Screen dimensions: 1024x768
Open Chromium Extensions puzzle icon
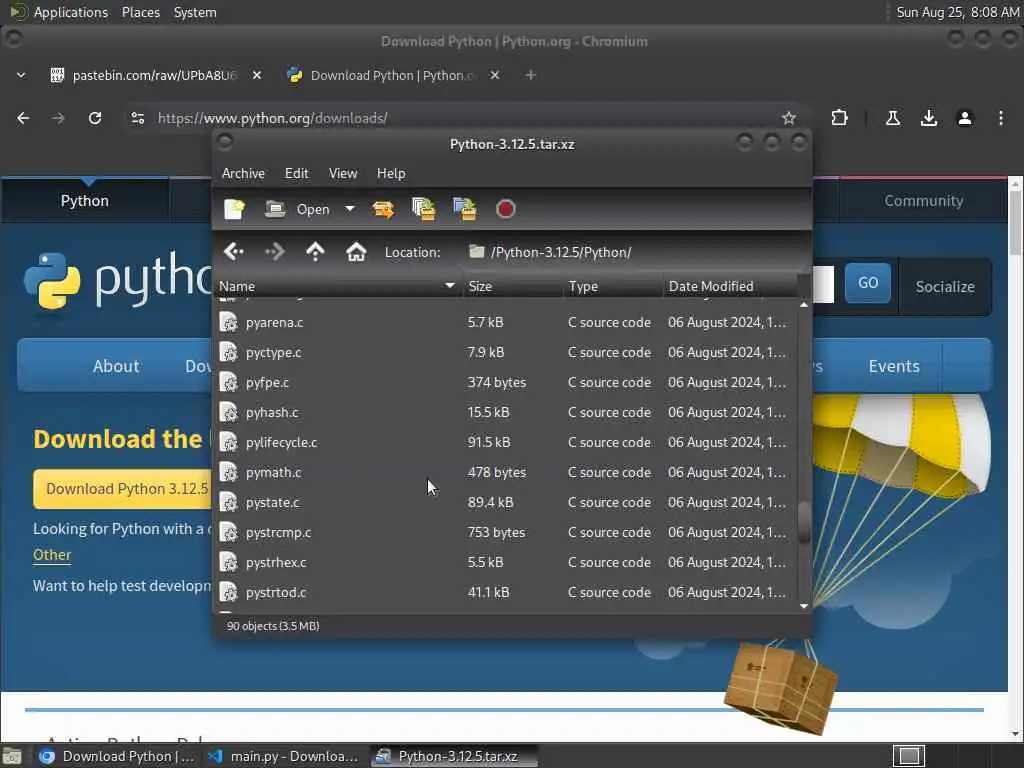[839, 118]
